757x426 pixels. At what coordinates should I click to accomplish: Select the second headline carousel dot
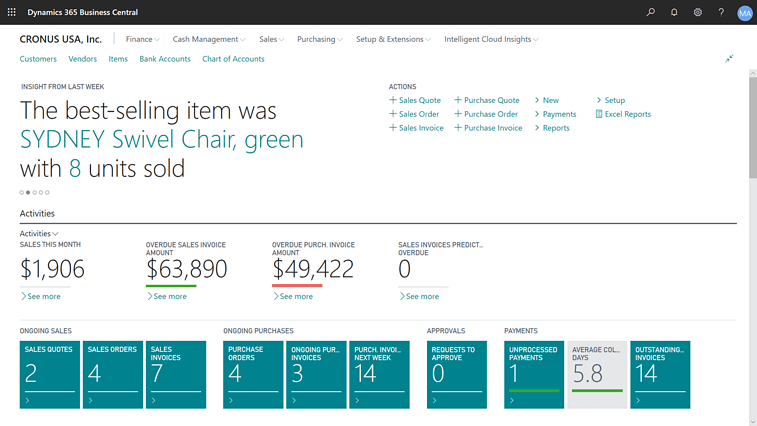click(x=28, y=192)
